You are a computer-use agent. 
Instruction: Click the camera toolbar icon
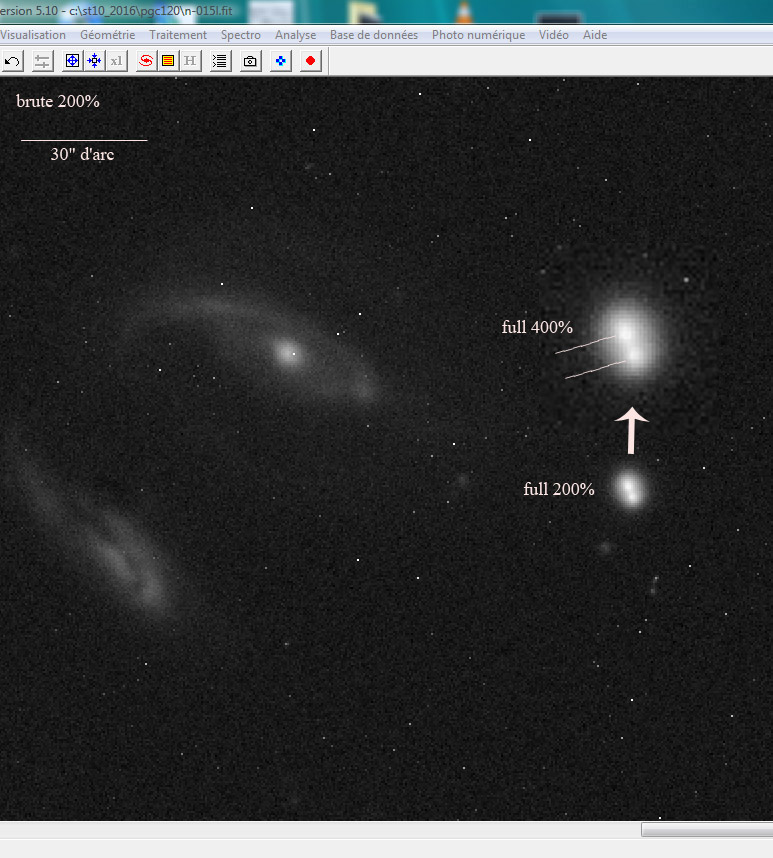coord(250,61)
